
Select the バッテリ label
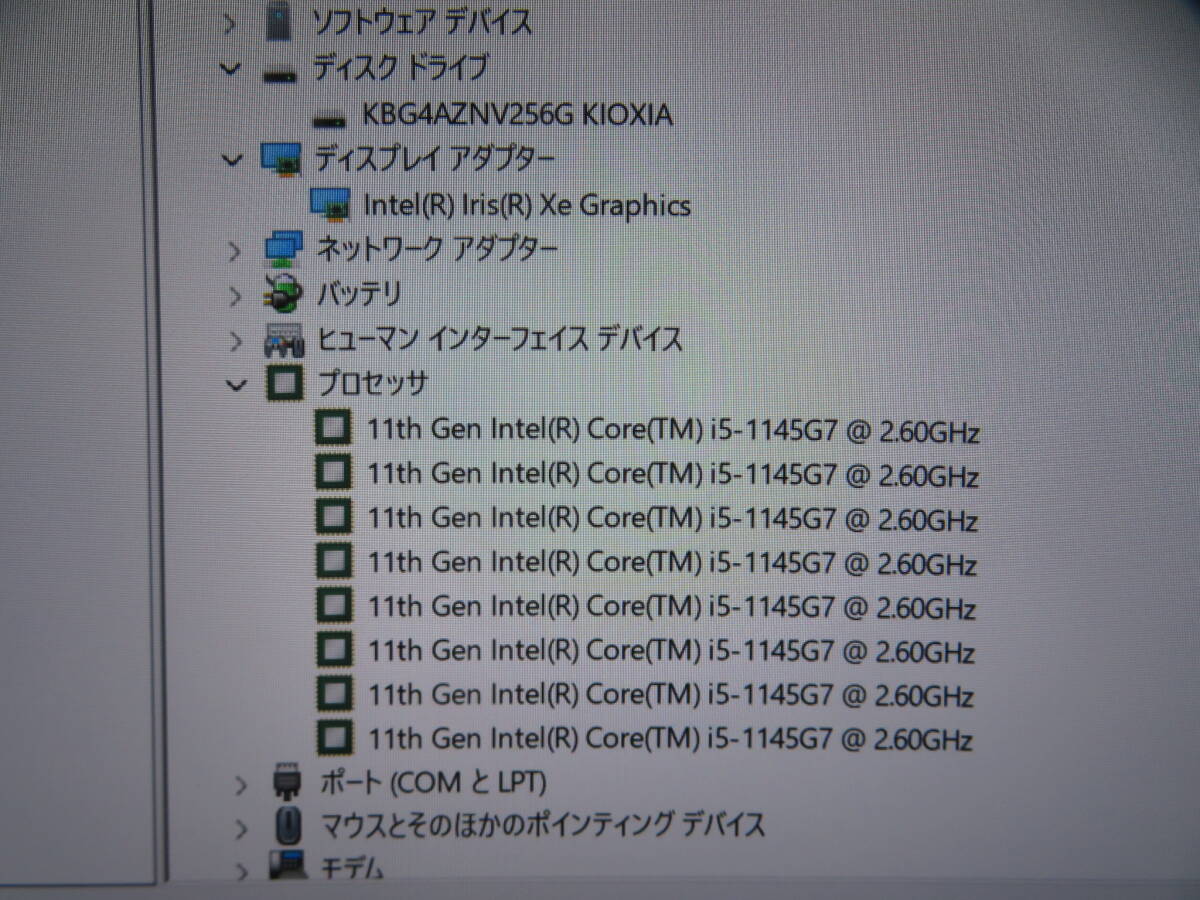tap(360, 294)
